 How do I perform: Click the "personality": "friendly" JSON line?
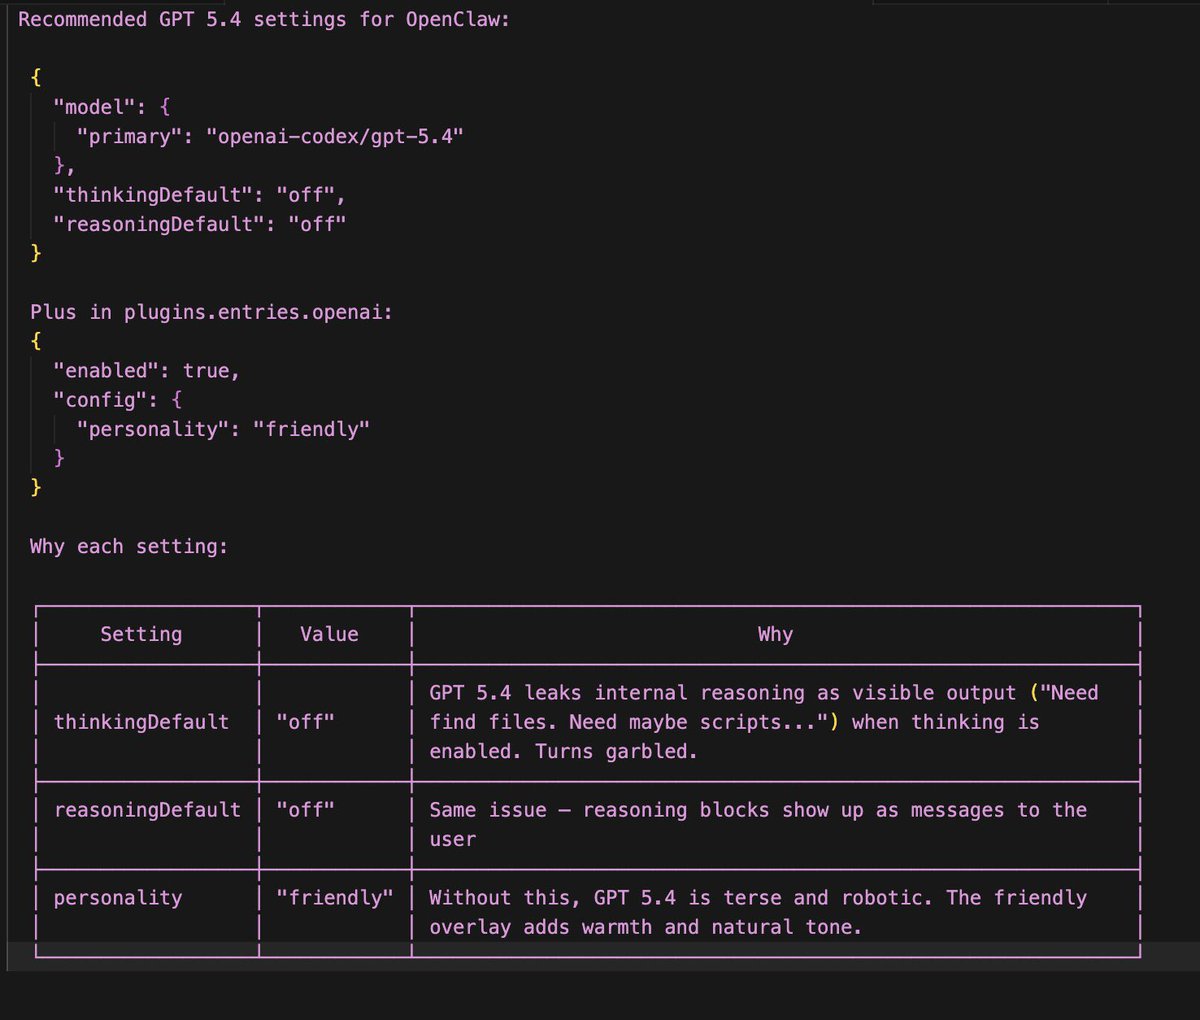[x=223, y=429]
